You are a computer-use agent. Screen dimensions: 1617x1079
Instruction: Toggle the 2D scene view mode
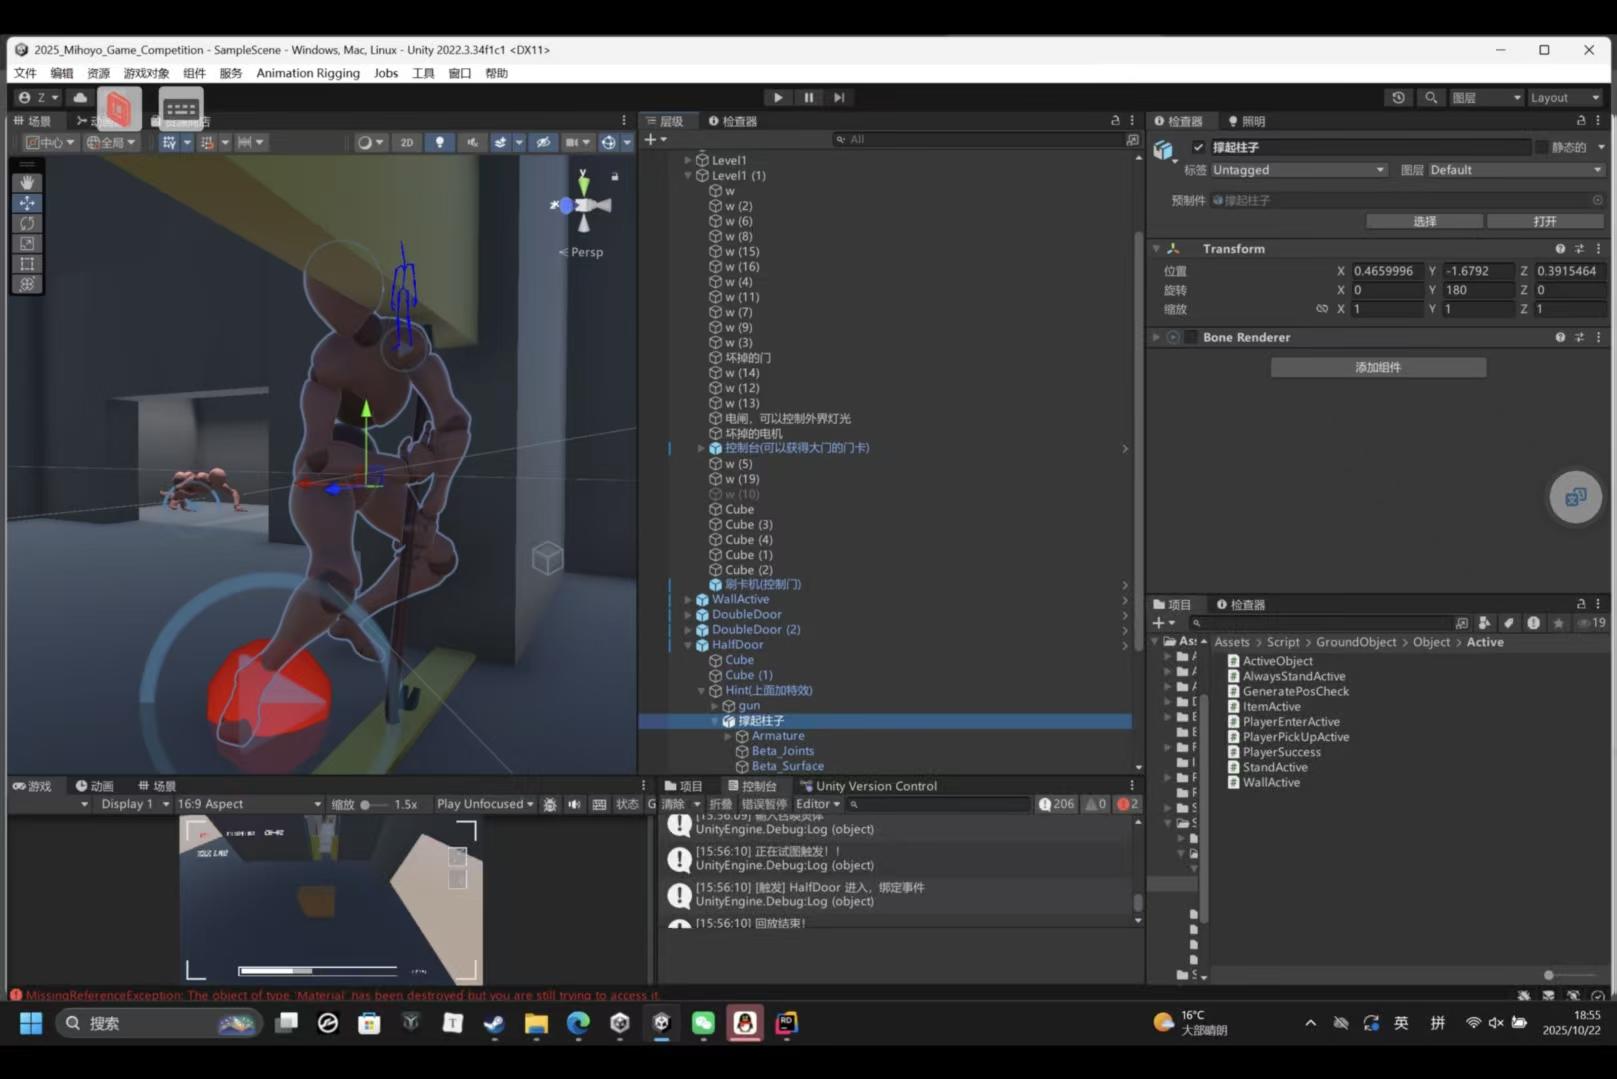click(407, 142)
